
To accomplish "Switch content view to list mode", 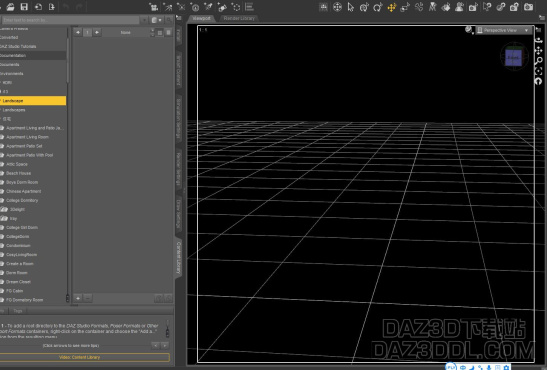I will (168, 32).
